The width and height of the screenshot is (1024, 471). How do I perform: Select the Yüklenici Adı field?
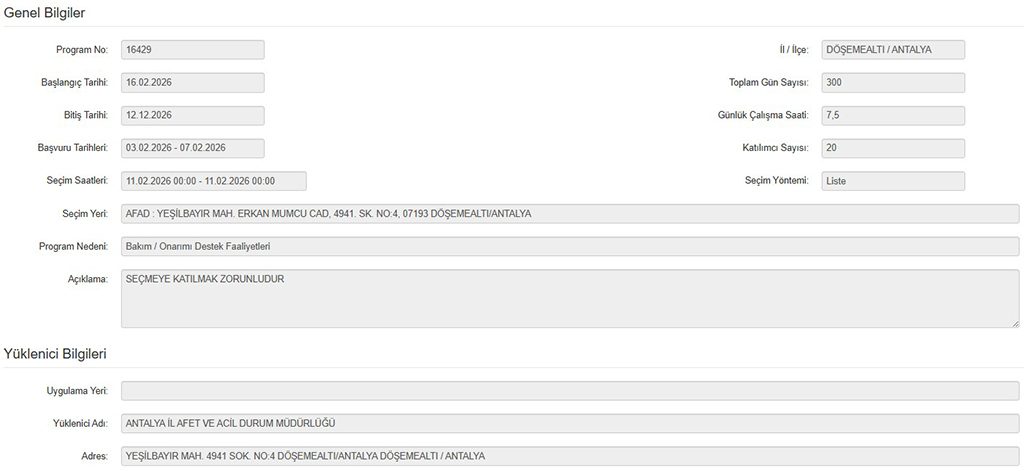coord(570,423)
